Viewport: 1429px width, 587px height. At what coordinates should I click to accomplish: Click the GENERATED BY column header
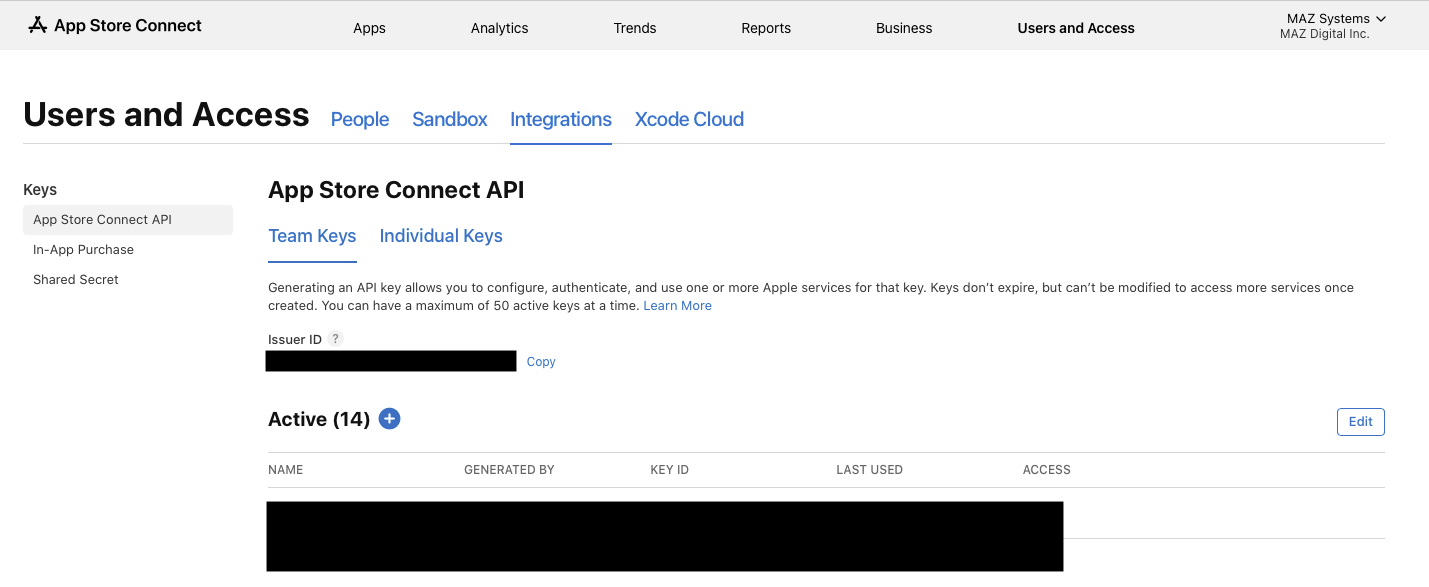[x=509, y=470]
